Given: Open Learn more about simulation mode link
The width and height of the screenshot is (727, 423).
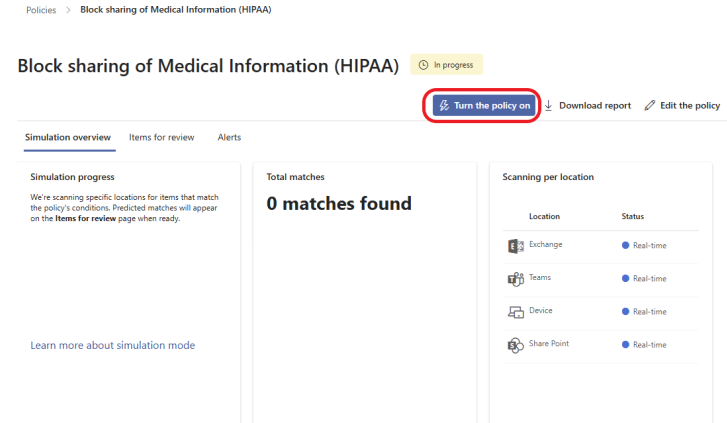Looking at the screenshot, I should [113, 345].
